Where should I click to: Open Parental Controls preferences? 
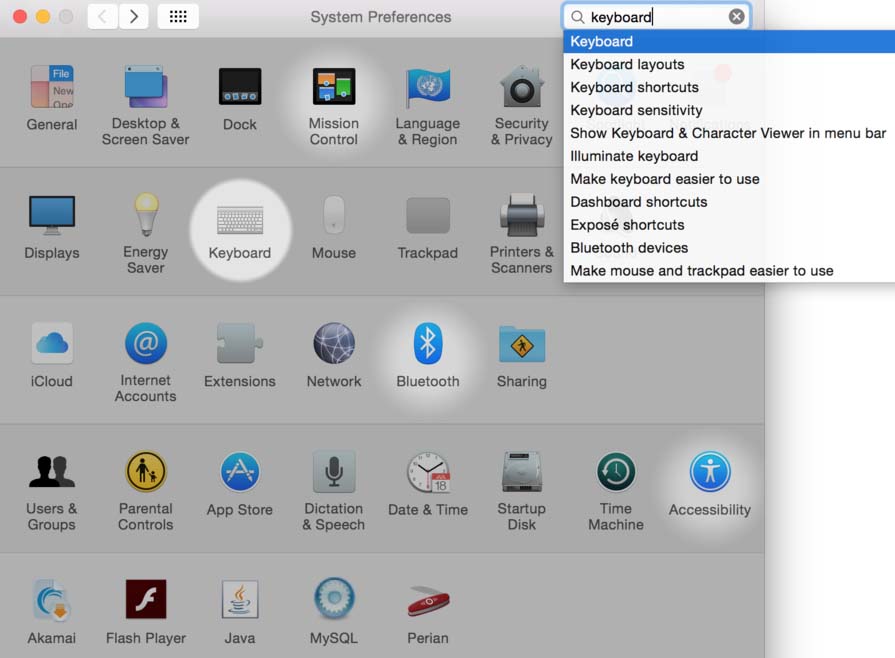click(146, 491)
